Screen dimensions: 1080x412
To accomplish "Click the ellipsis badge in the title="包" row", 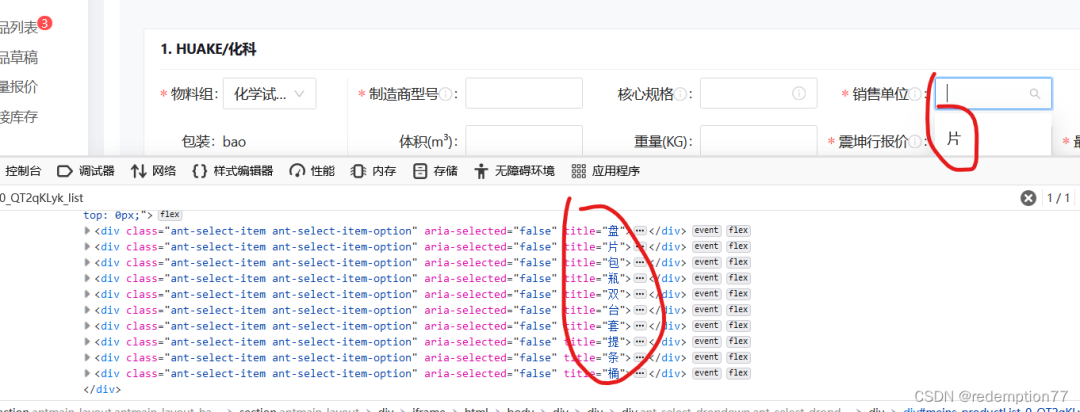I will click(640, 262).
